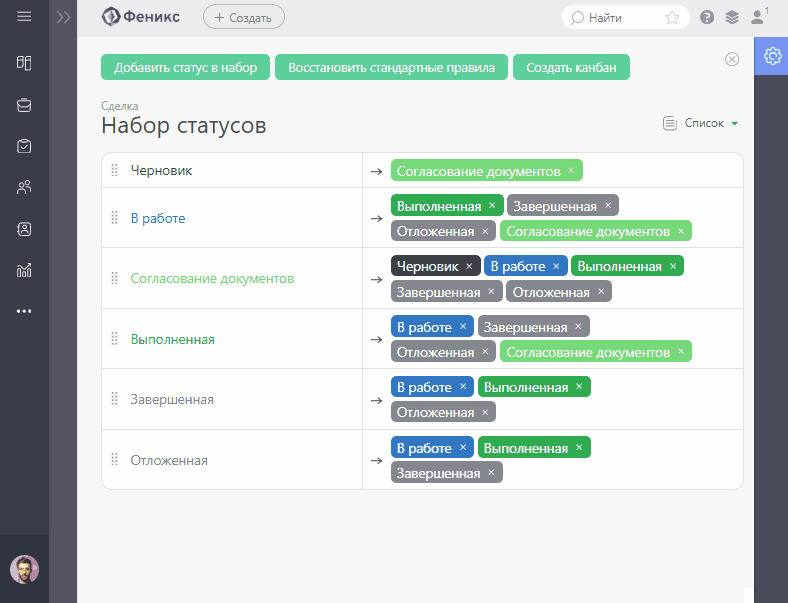Remove В работе from Завершенная row

pos(463,386)
